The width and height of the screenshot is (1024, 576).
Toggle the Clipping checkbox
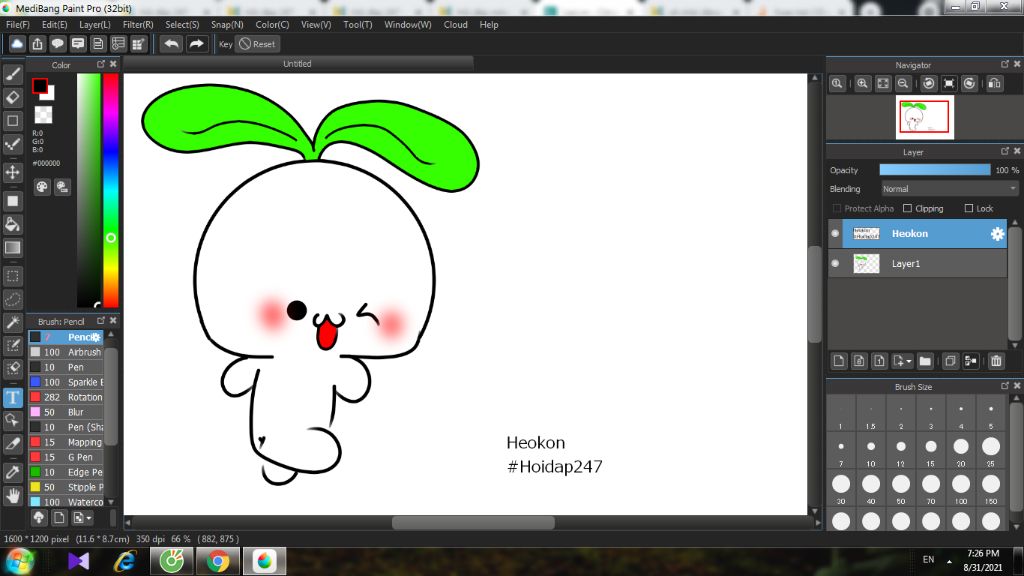click(x=907, y=208)
